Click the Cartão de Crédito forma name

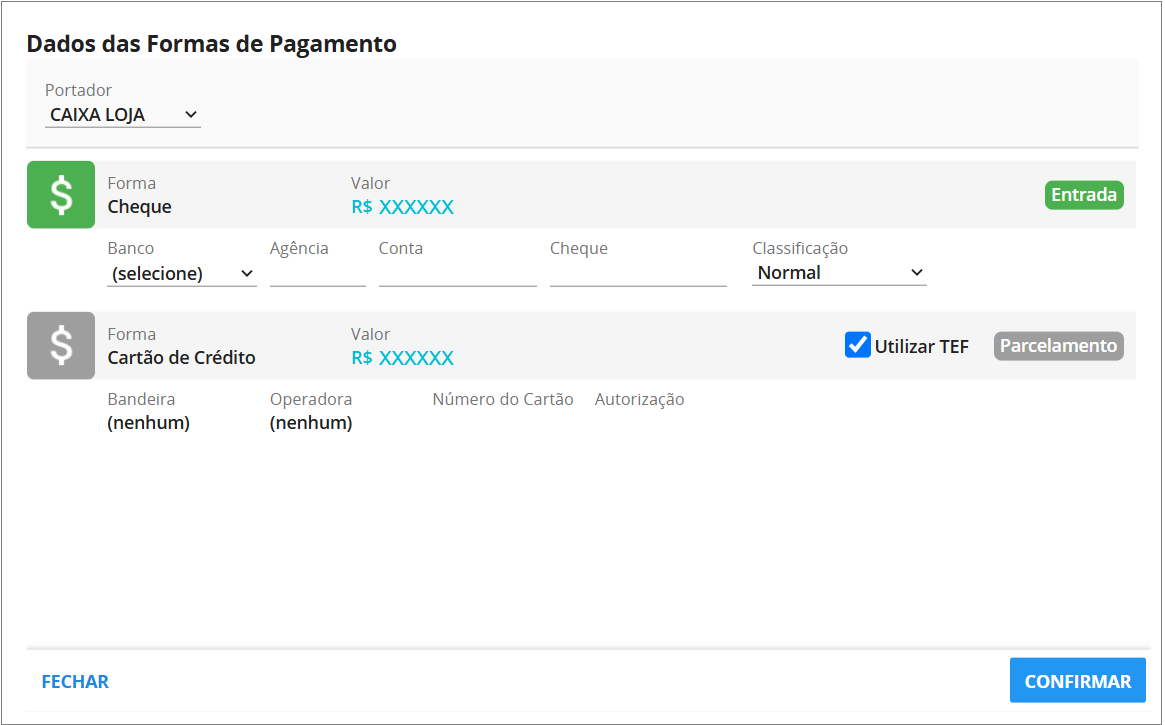coord(181,358)
